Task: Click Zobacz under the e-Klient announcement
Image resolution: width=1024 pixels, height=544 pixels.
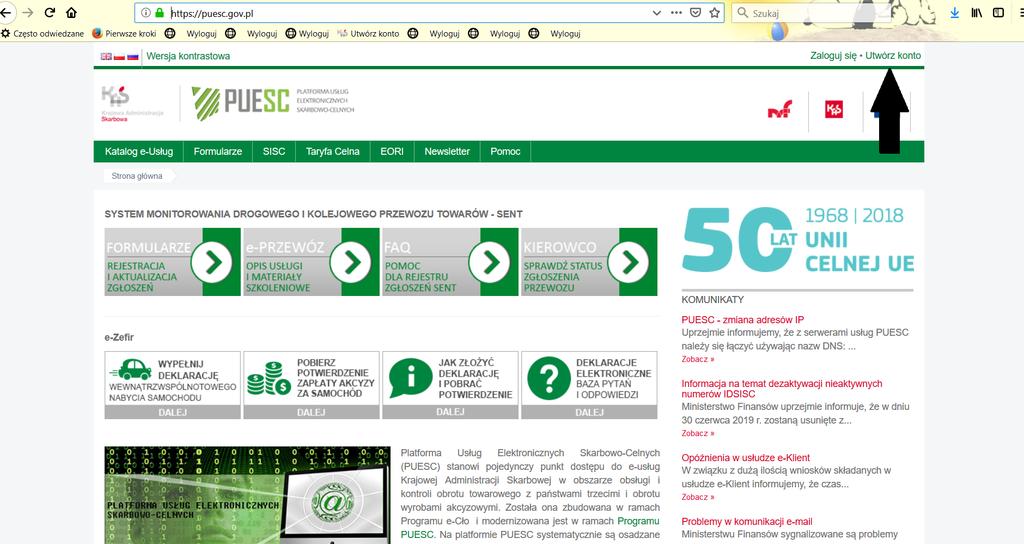Action: [697, 497]
